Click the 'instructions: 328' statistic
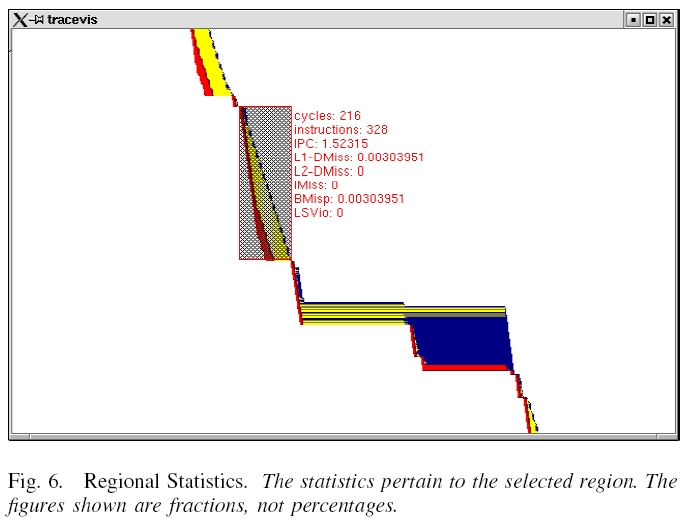This screenshot has height=519, width=690. pos(341,130)
